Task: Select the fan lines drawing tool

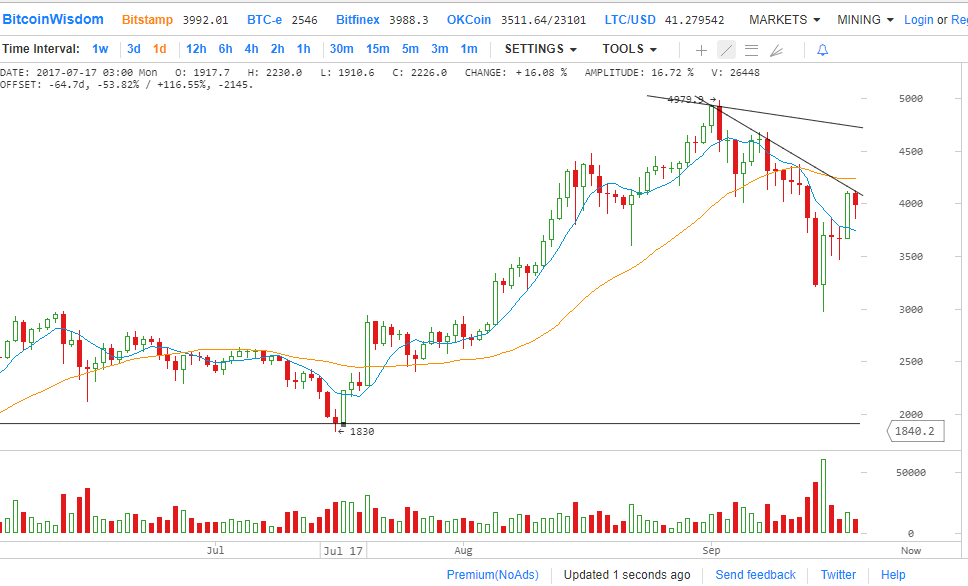Action: [x=776, y=50]
